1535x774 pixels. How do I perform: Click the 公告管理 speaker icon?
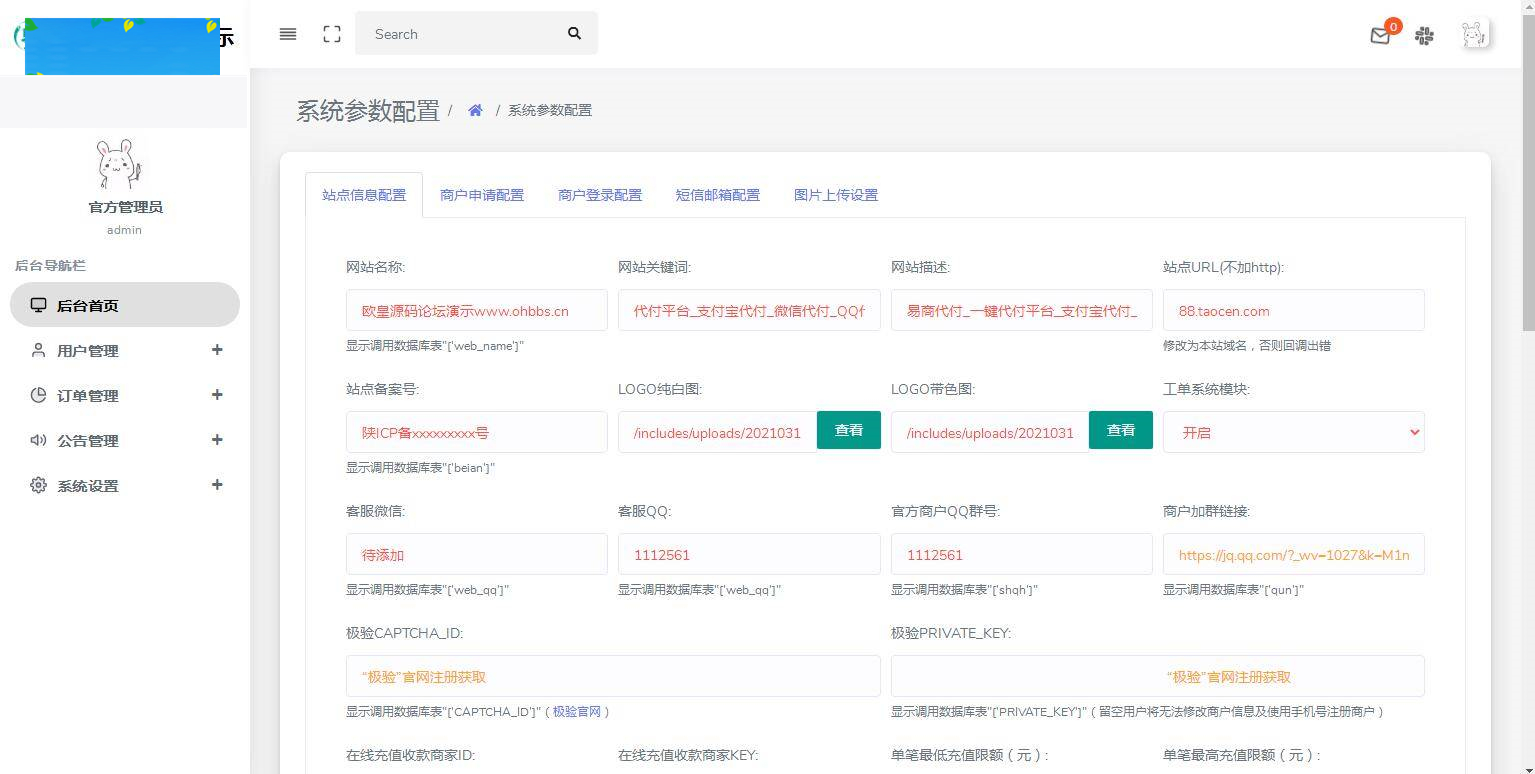point(38,440)
